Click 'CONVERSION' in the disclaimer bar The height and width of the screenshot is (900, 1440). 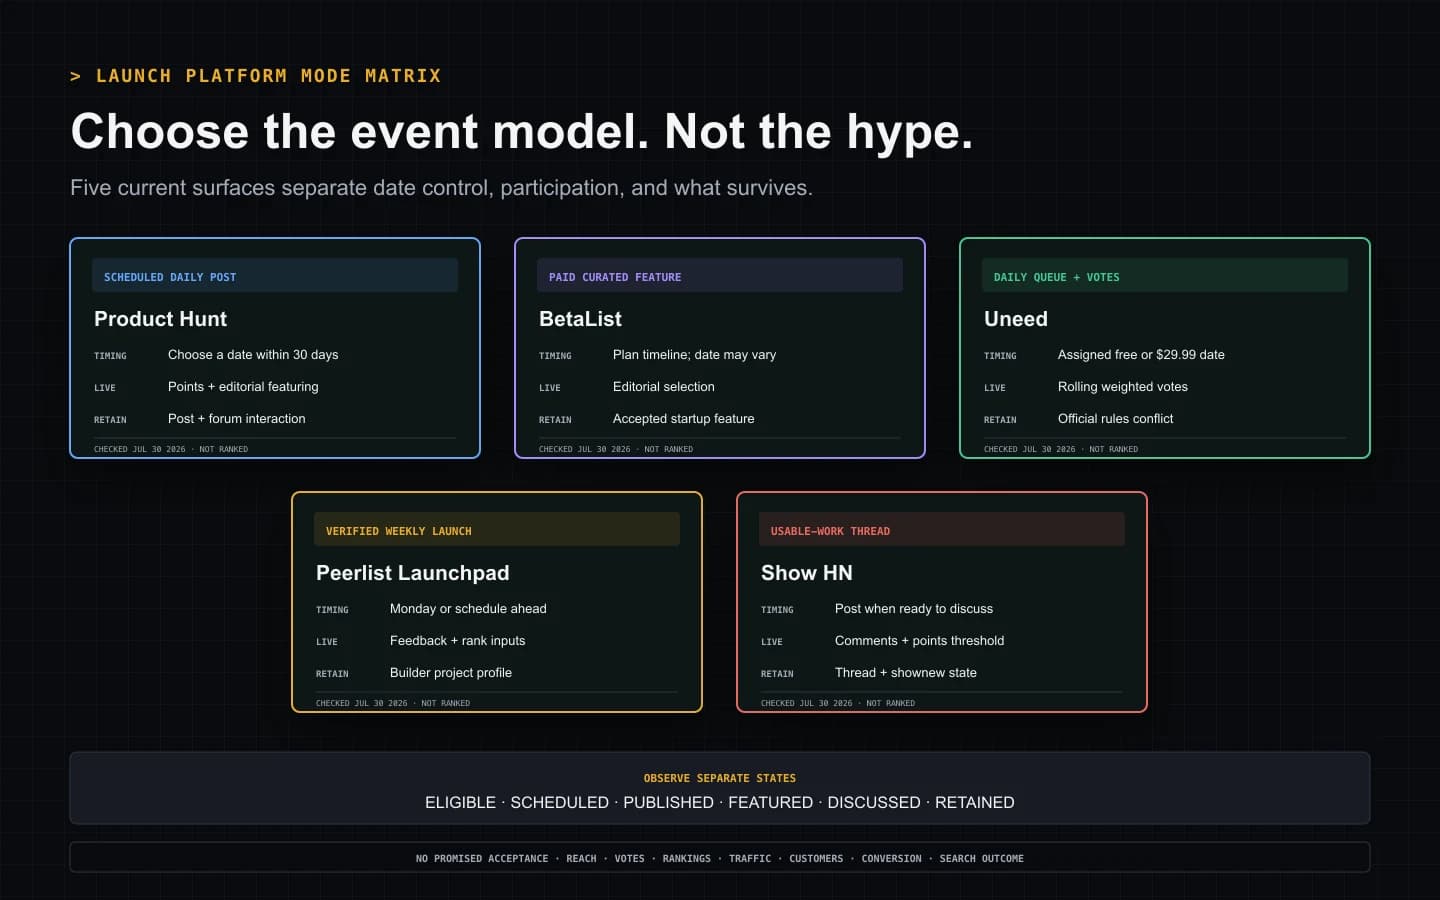(891, 859)
